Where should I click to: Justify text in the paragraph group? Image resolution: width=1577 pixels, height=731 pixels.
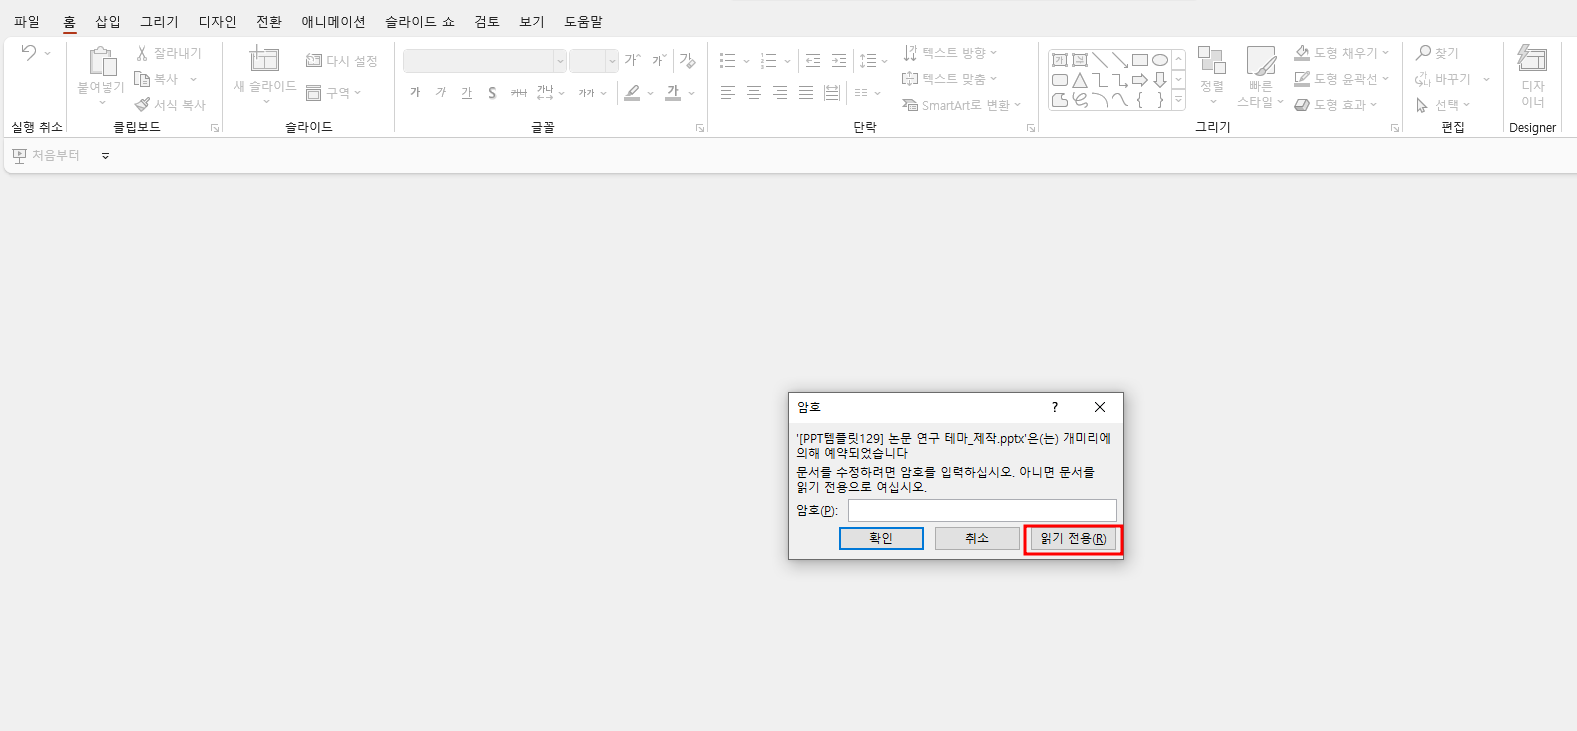pyautogui.click(x=806, y=93)
